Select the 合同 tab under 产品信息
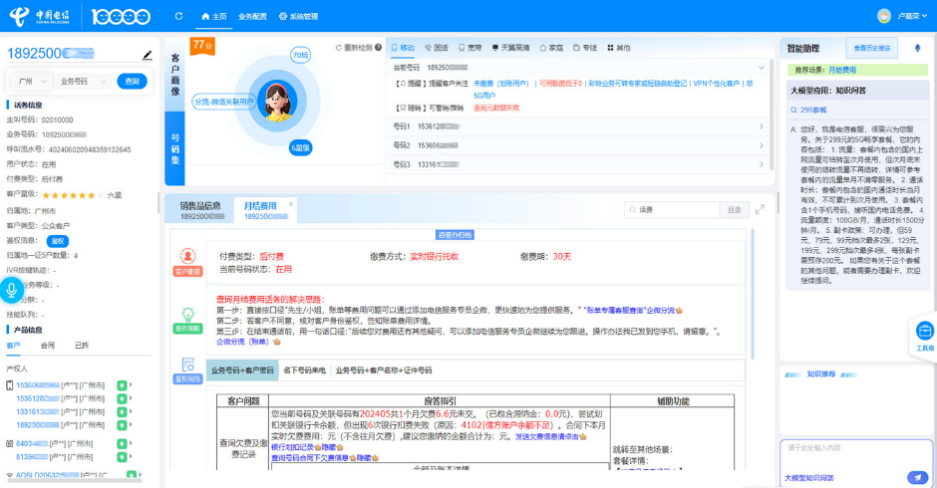The image size is (937, 488). tap(48, 345)
